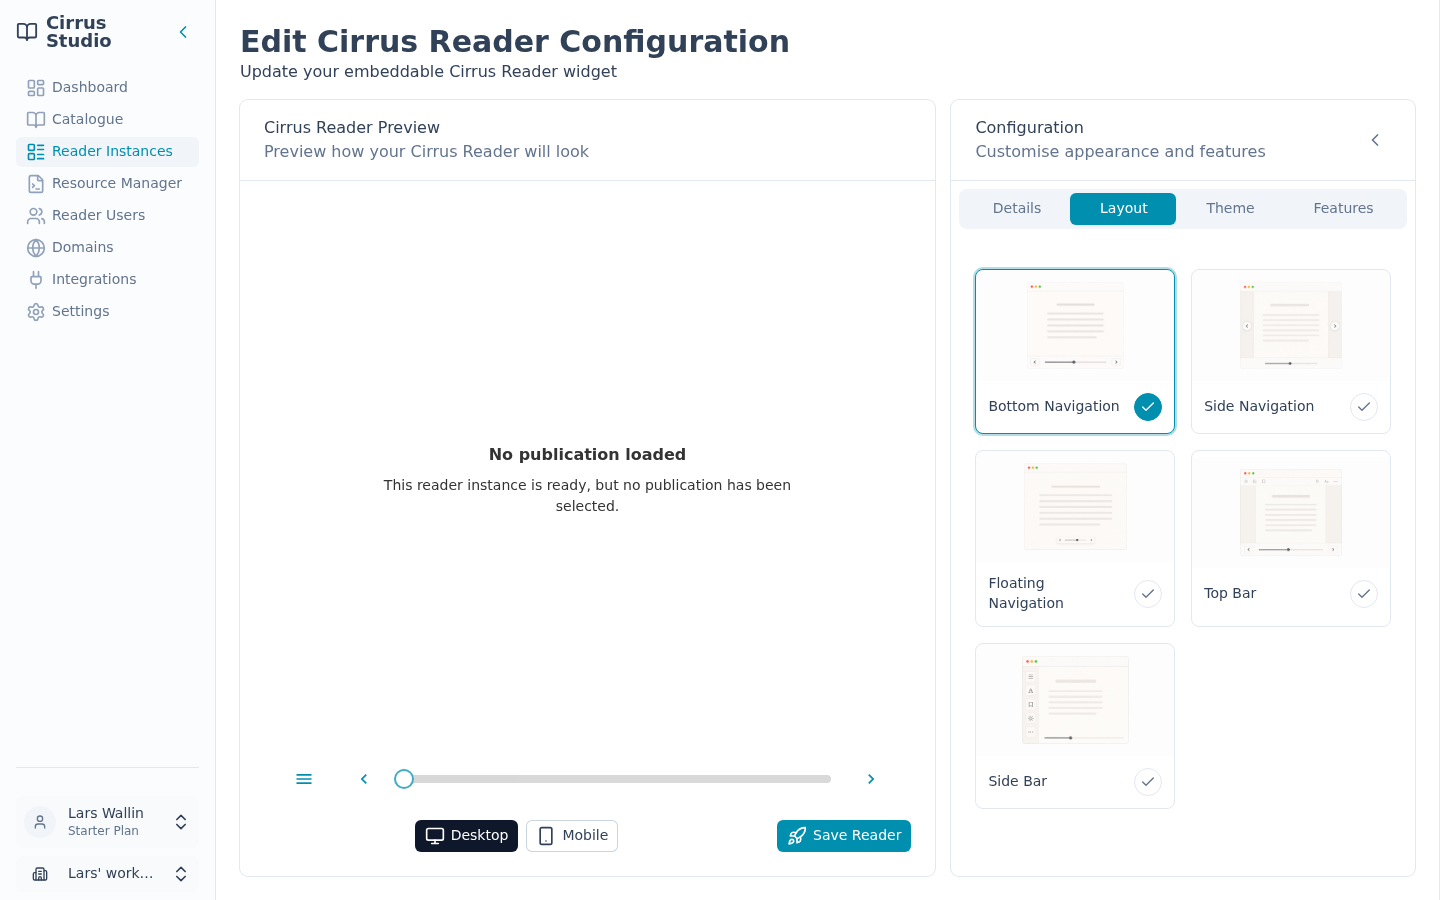1440x900 pixels.
Task: Switch preview to Mobile
Action: (x=572, y=836)
